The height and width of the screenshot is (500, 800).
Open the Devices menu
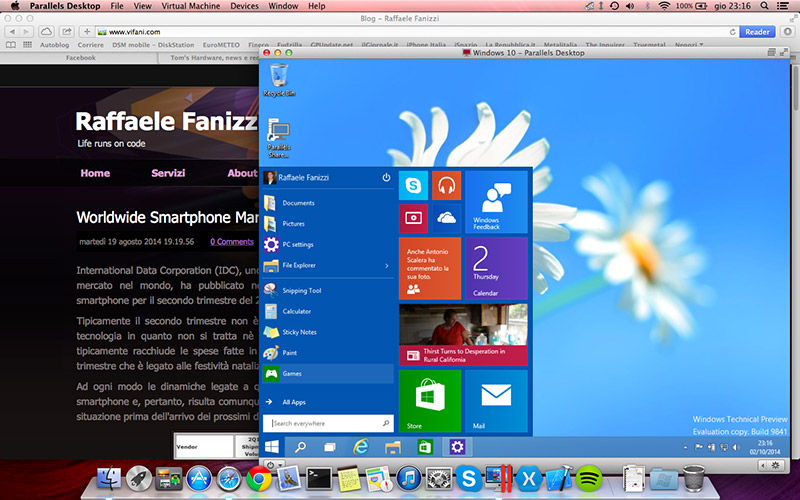tap(244, 6)
